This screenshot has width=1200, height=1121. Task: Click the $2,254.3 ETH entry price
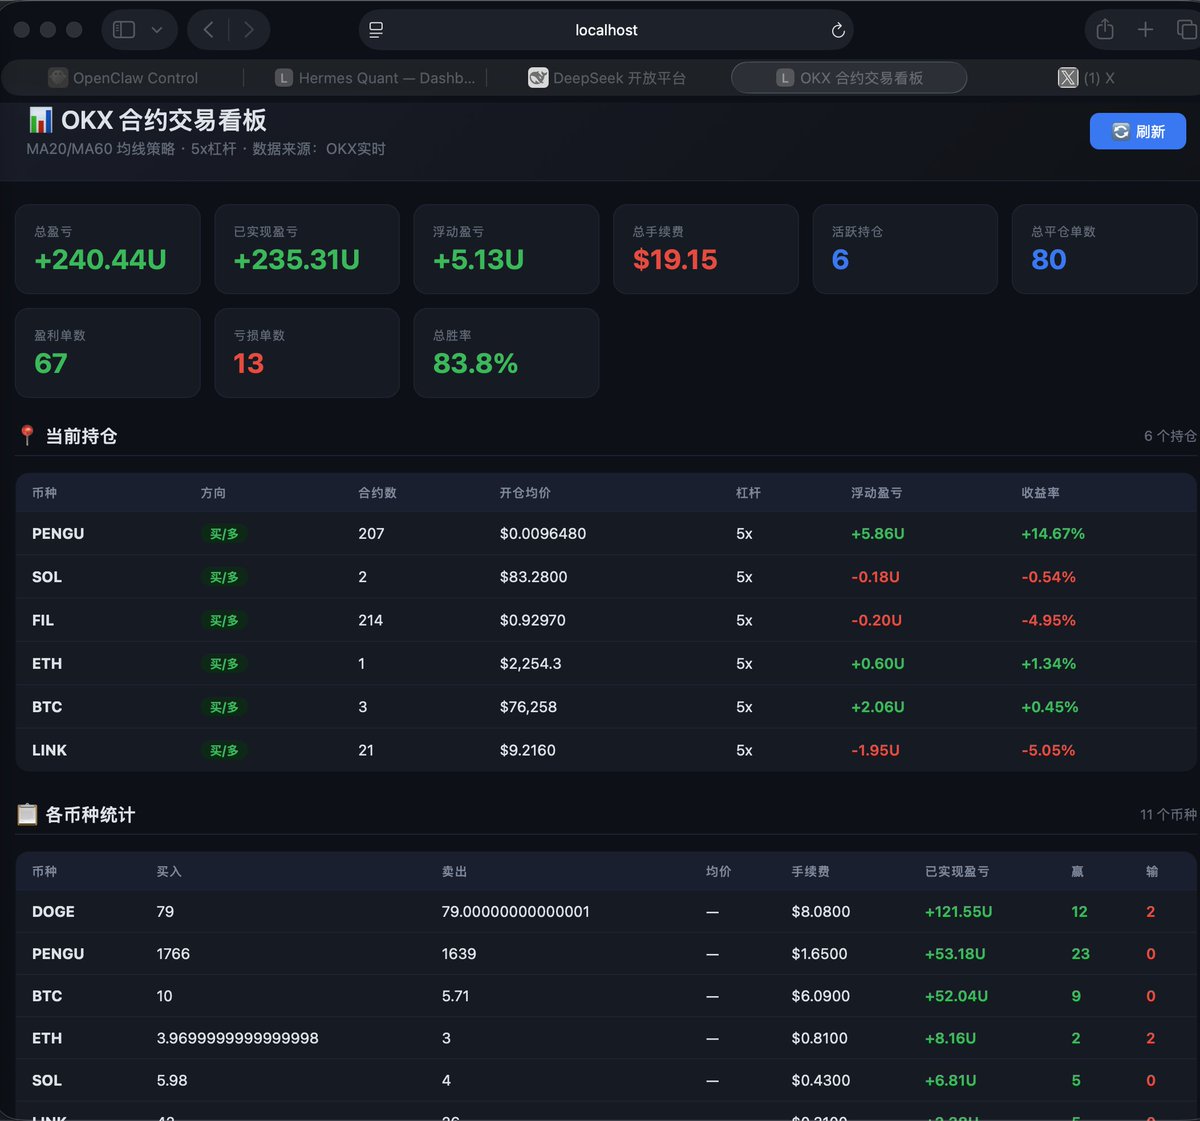click(530, 664)
